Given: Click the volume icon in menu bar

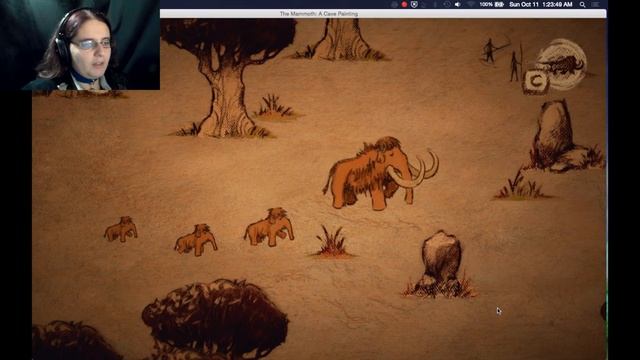Looking at the screenshot, I should [458, 4].
